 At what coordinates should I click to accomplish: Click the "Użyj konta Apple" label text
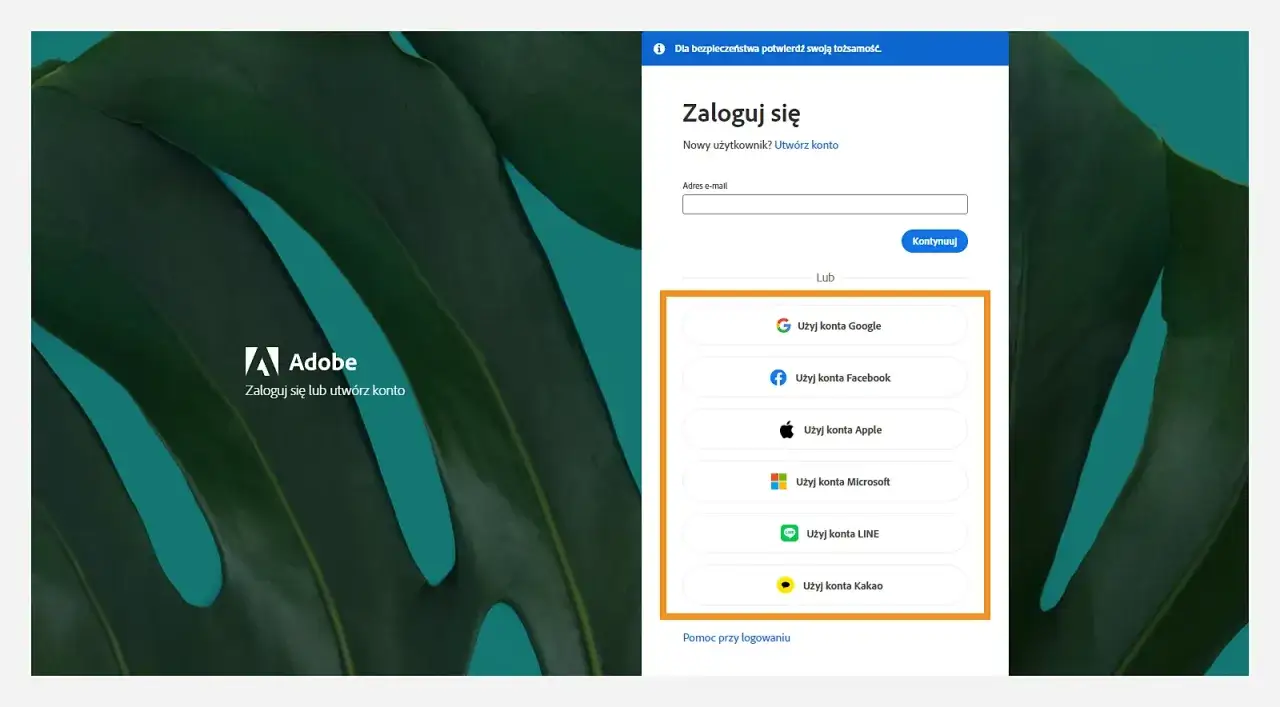click(x=843, y=430)
